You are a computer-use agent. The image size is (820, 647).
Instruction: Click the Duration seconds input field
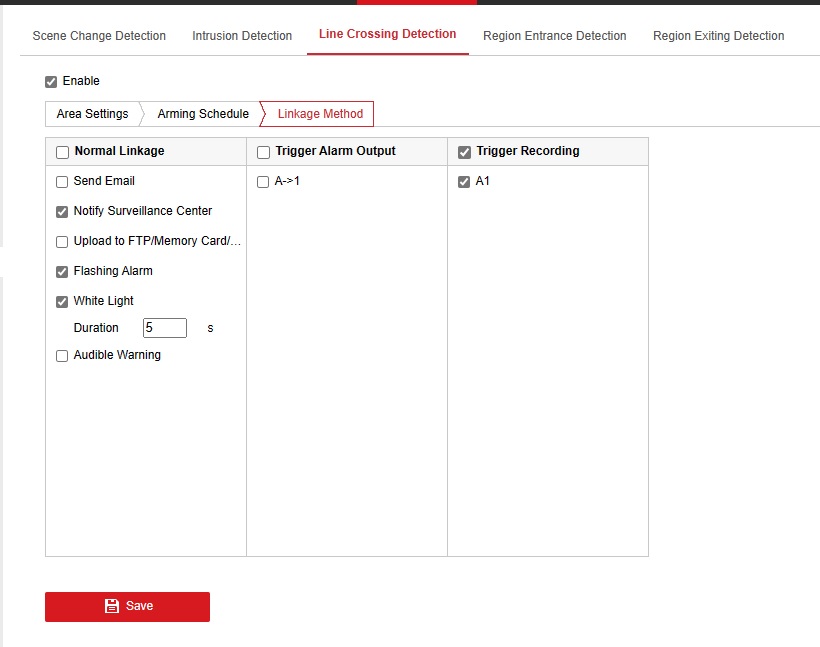164,328
